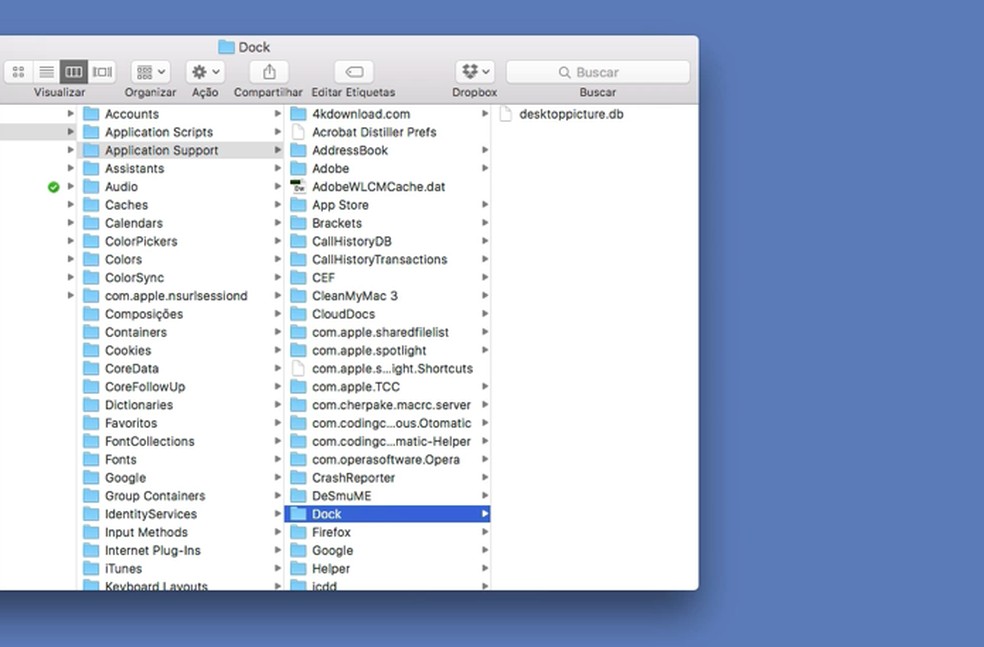This screenshot has width=984, height=647.
Task: Switch to list view
Action: (46, 72)
